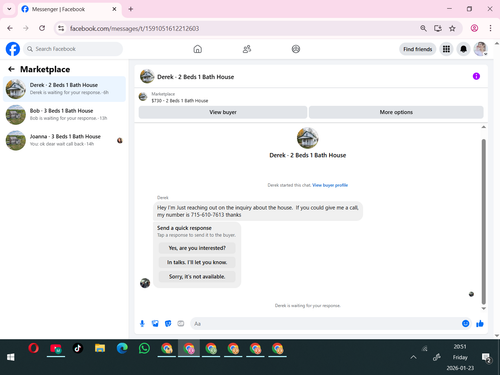
Task: Click the address bar URL
Action: [x=134, y=29]
